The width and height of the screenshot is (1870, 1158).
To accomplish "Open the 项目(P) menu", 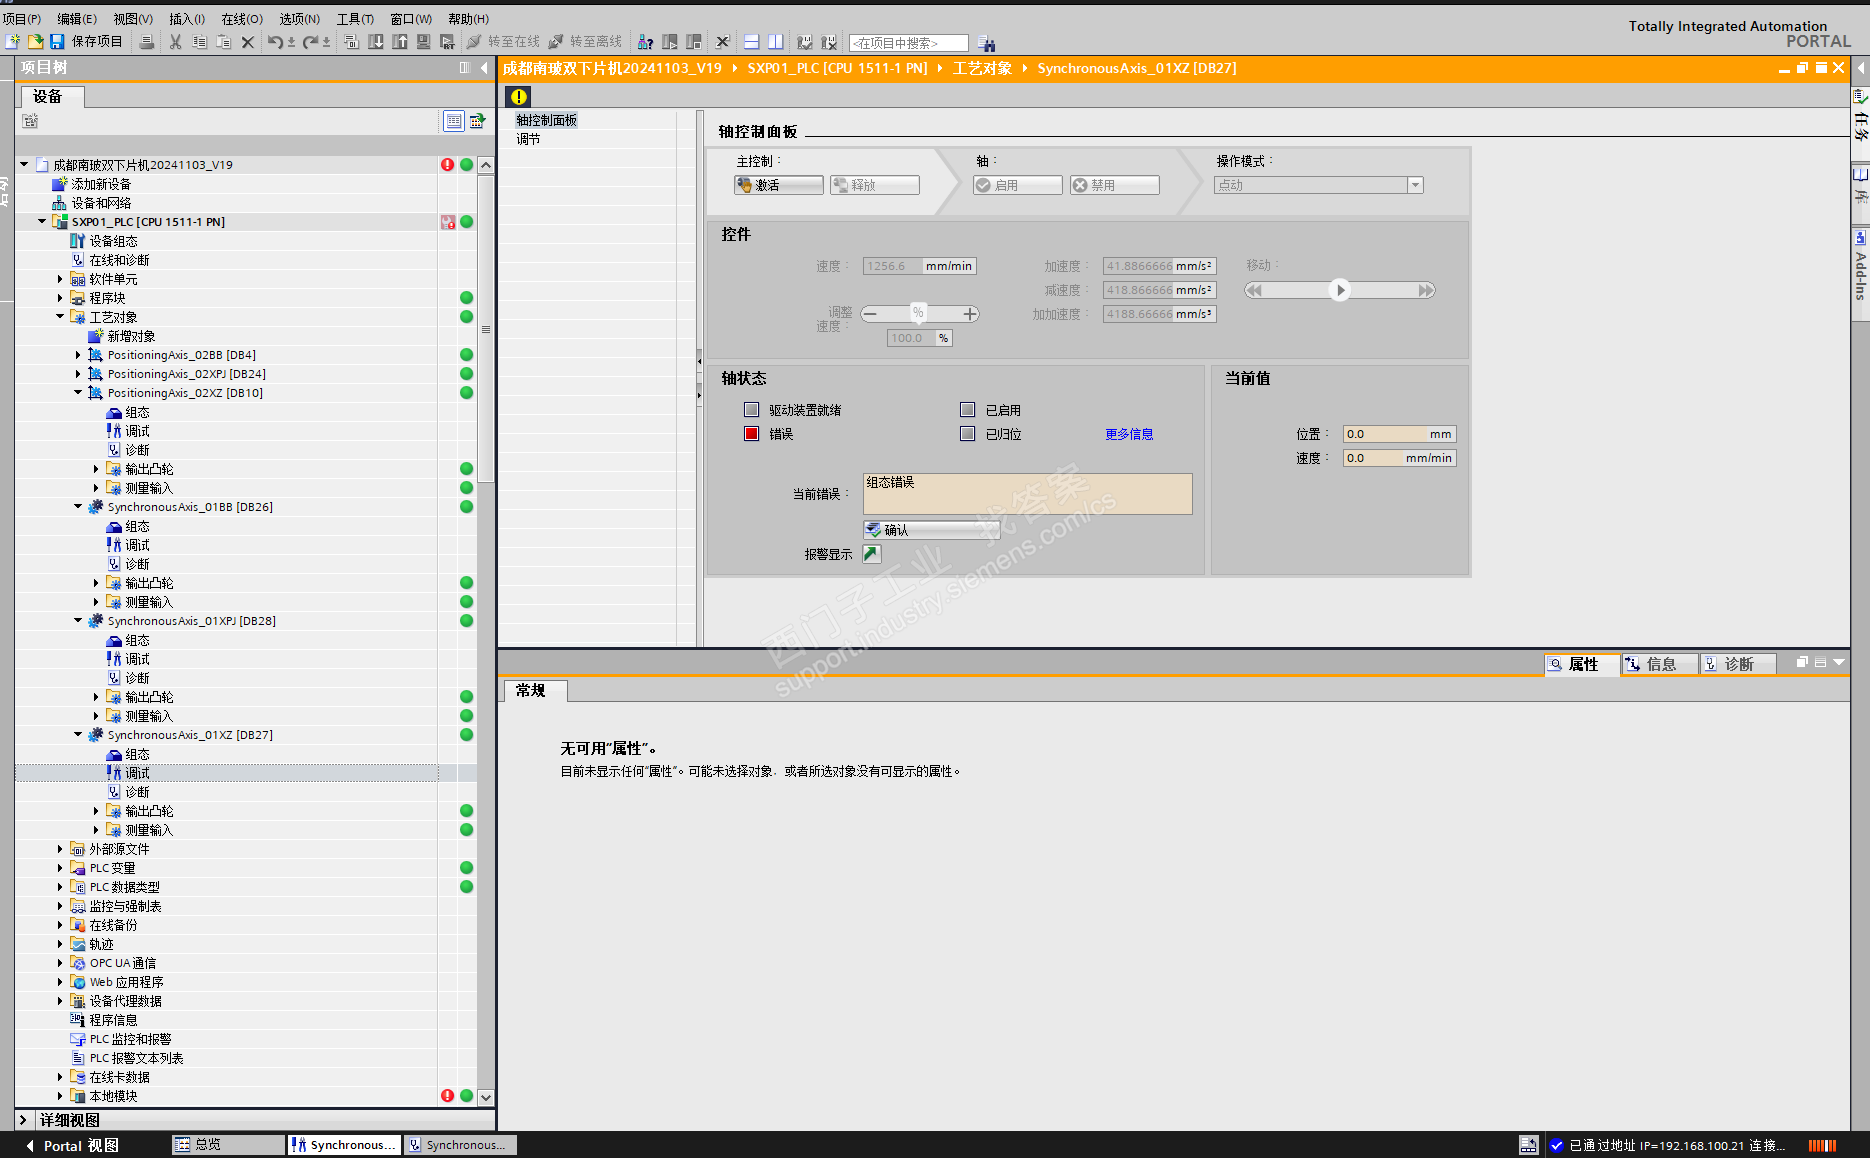I will (22, 19).
